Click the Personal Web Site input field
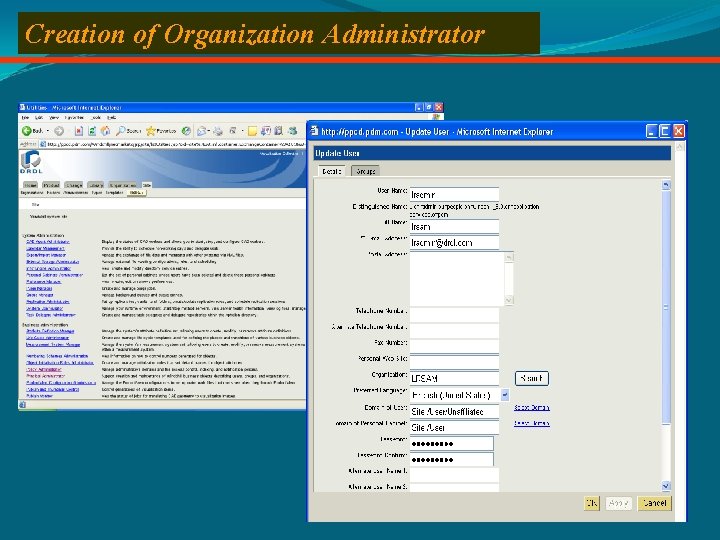 coord(454,362)
